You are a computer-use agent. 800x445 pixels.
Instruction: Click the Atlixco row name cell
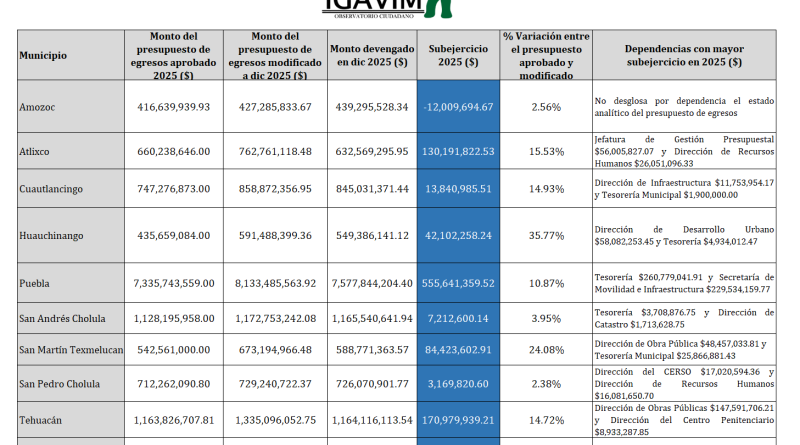35,152
